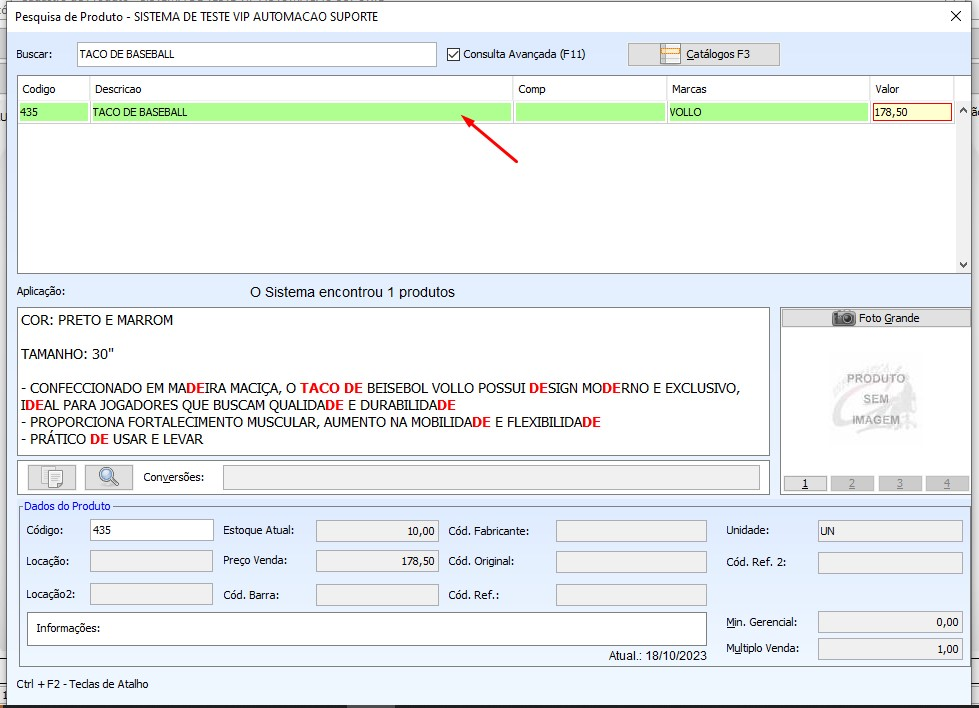Click the Aplicação description text area
The width and height of the screenshot is (979, 708).
(393, 381)
